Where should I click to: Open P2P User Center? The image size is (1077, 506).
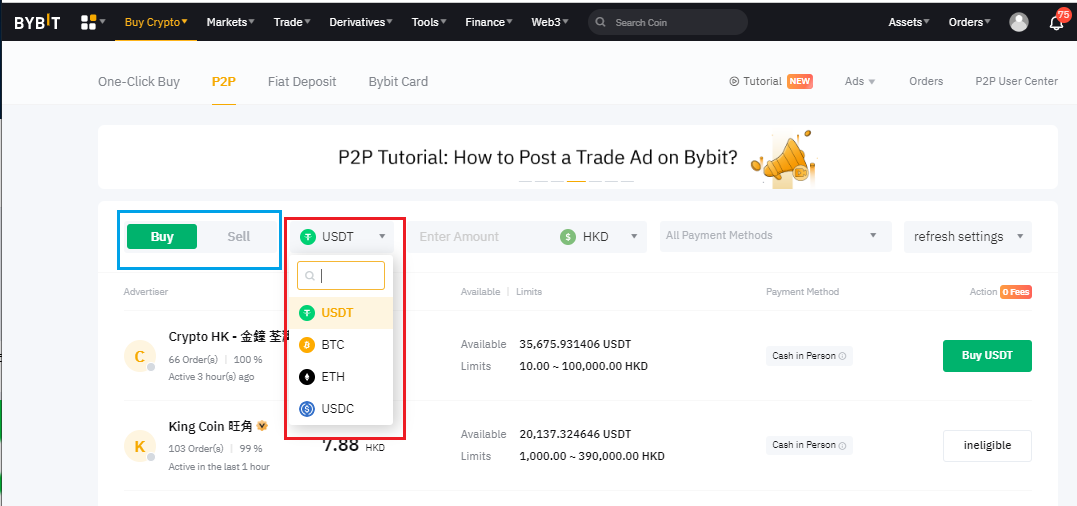click(x=1017, y=81)
